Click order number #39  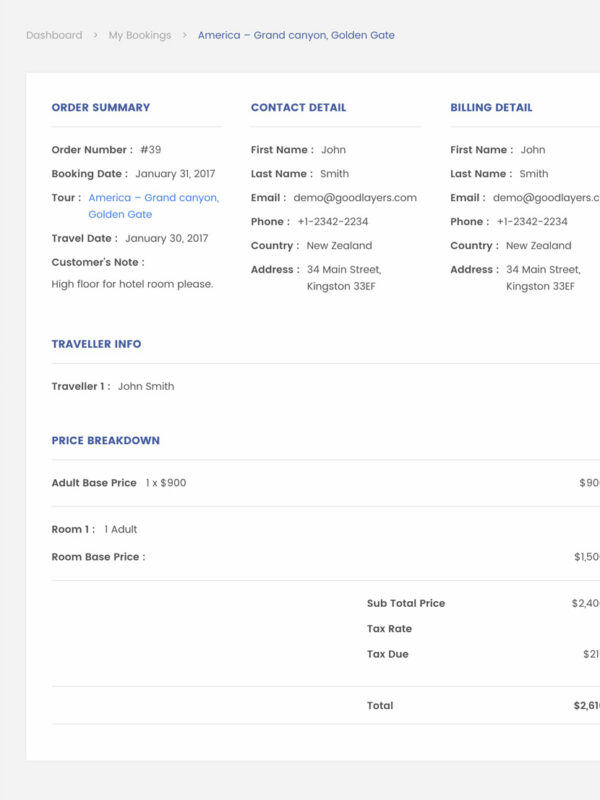(x=150, y=150)
